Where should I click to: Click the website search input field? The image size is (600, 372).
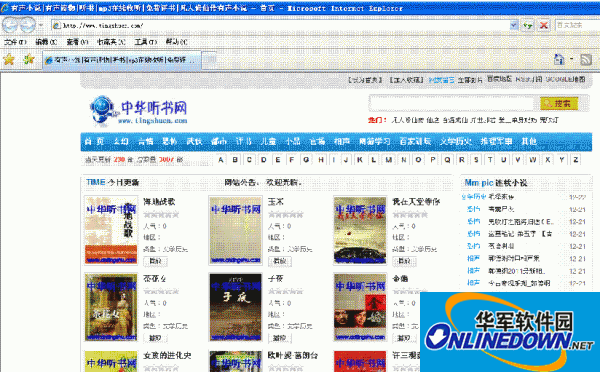(452, 103)
